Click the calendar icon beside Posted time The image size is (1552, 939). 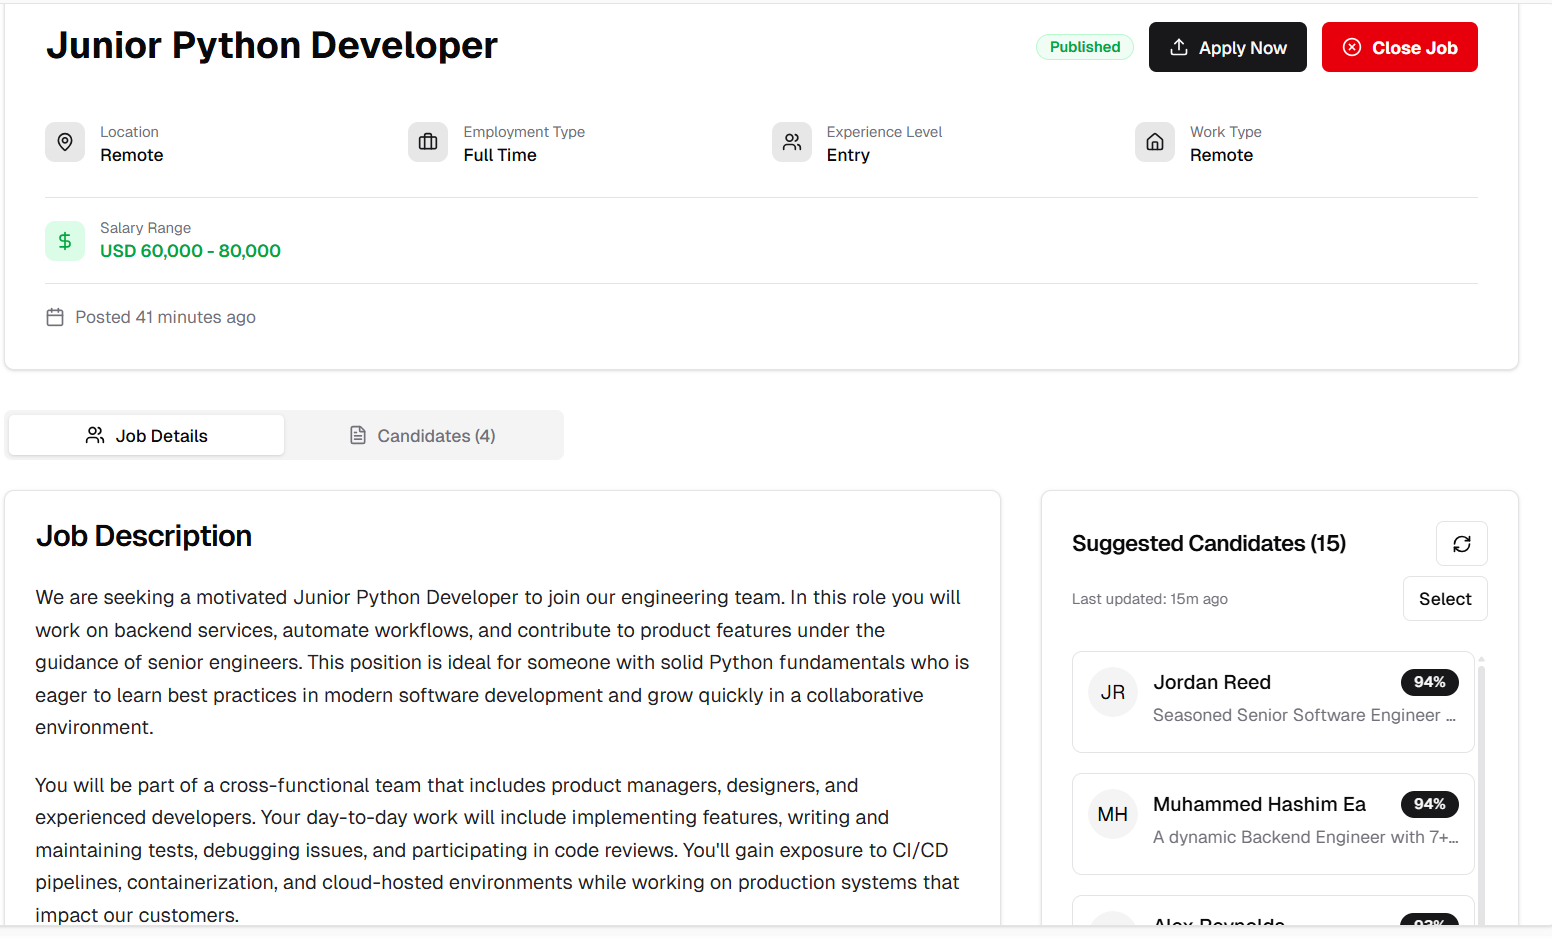click(55, 317)
